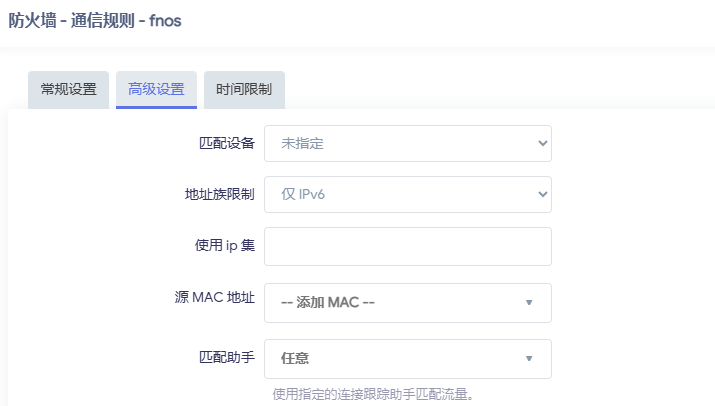Expand the -- 添加 MAC -- dropdown
Screen dimensions: 715x406
click(x=400, y=302)
